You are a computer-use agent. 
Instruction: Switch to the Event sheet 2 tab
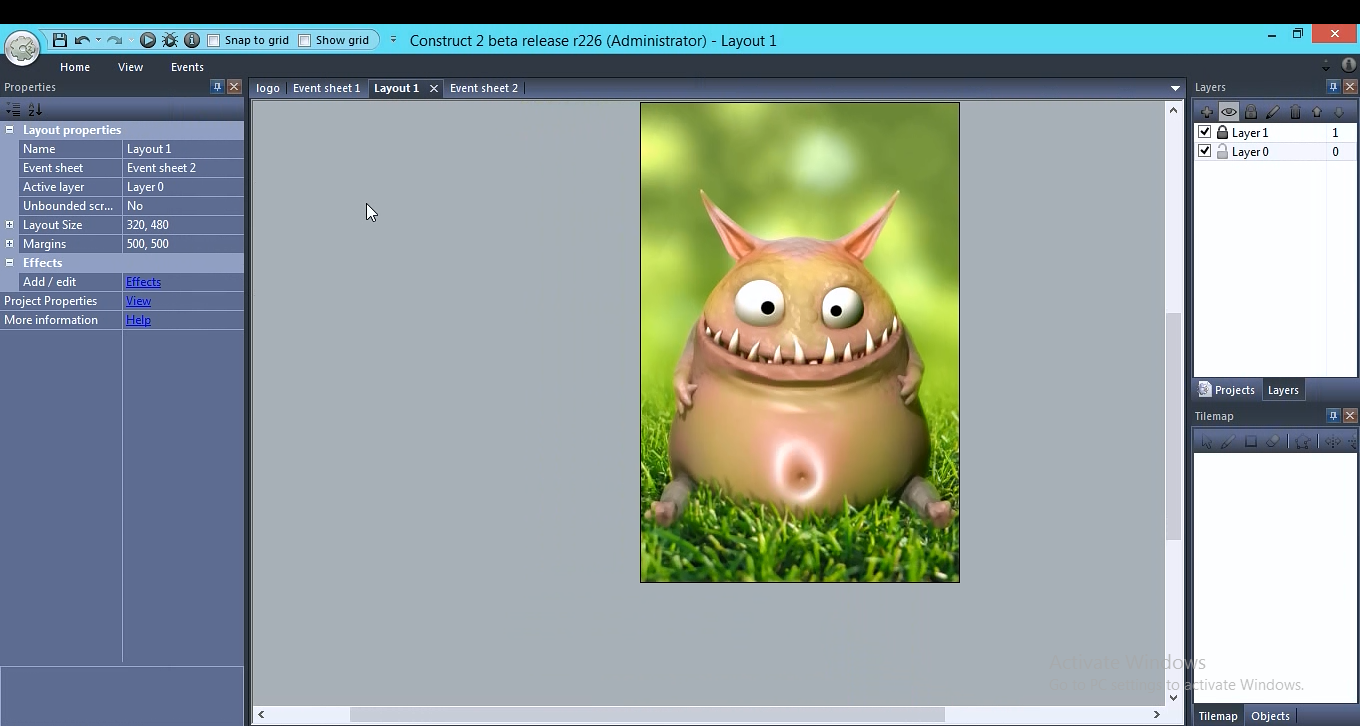tap(484, 88)
